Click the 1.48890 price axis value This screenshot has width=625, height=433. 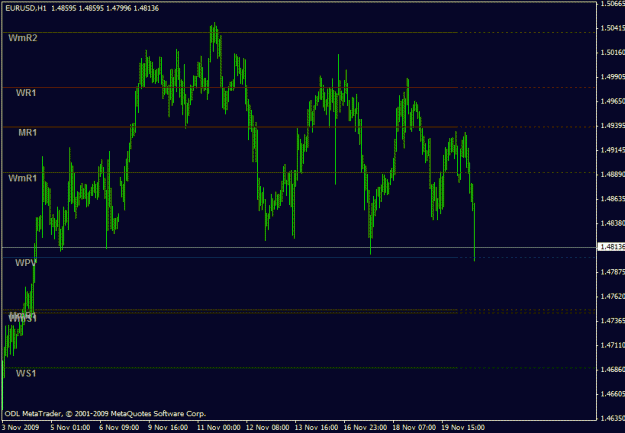coord(613,174)
